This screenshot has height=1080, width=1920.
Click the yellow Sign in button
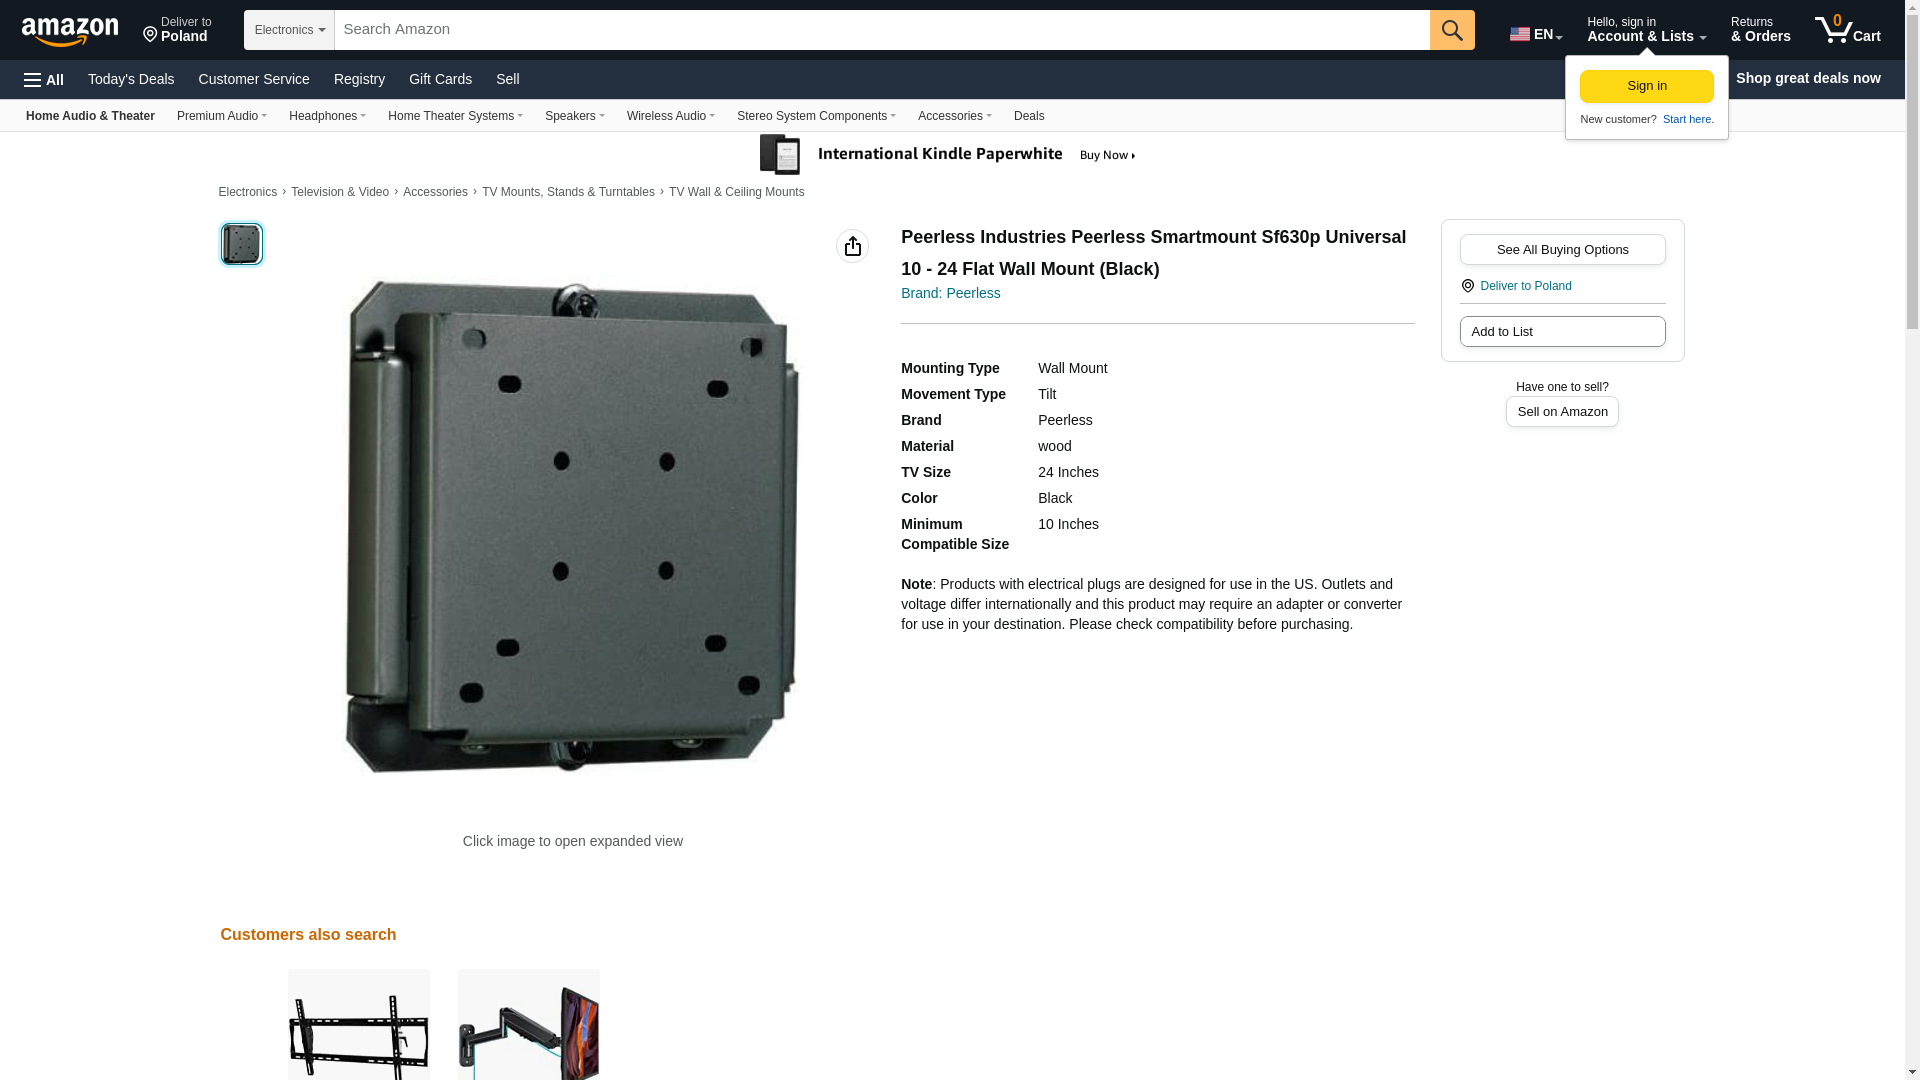point(1646,87)
